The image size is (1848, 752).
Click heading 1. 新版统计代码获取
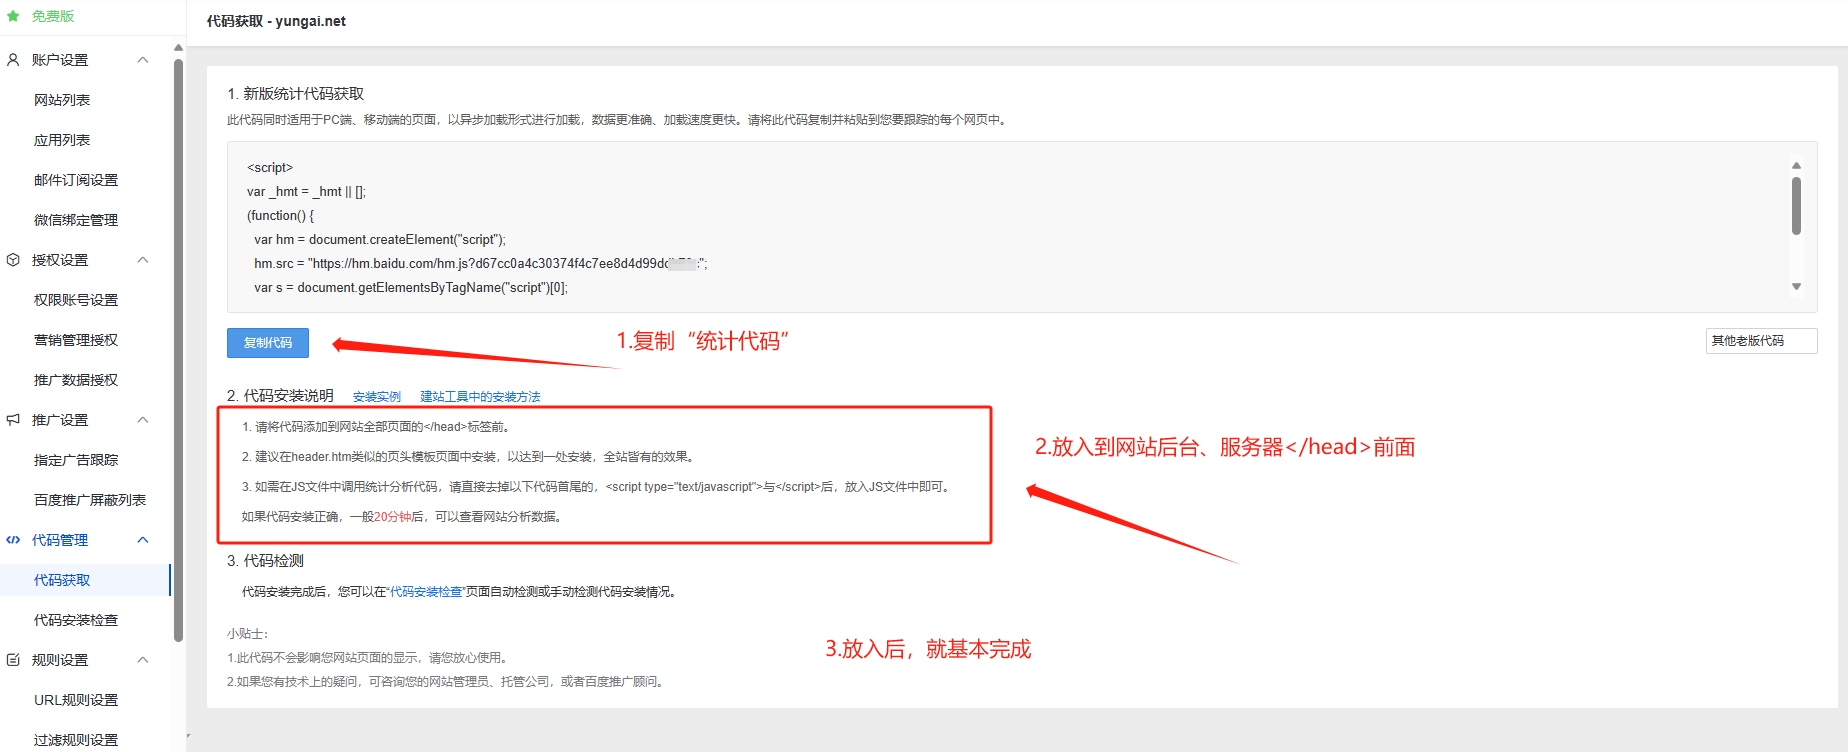pyautogui.click(x=295, y=94)
